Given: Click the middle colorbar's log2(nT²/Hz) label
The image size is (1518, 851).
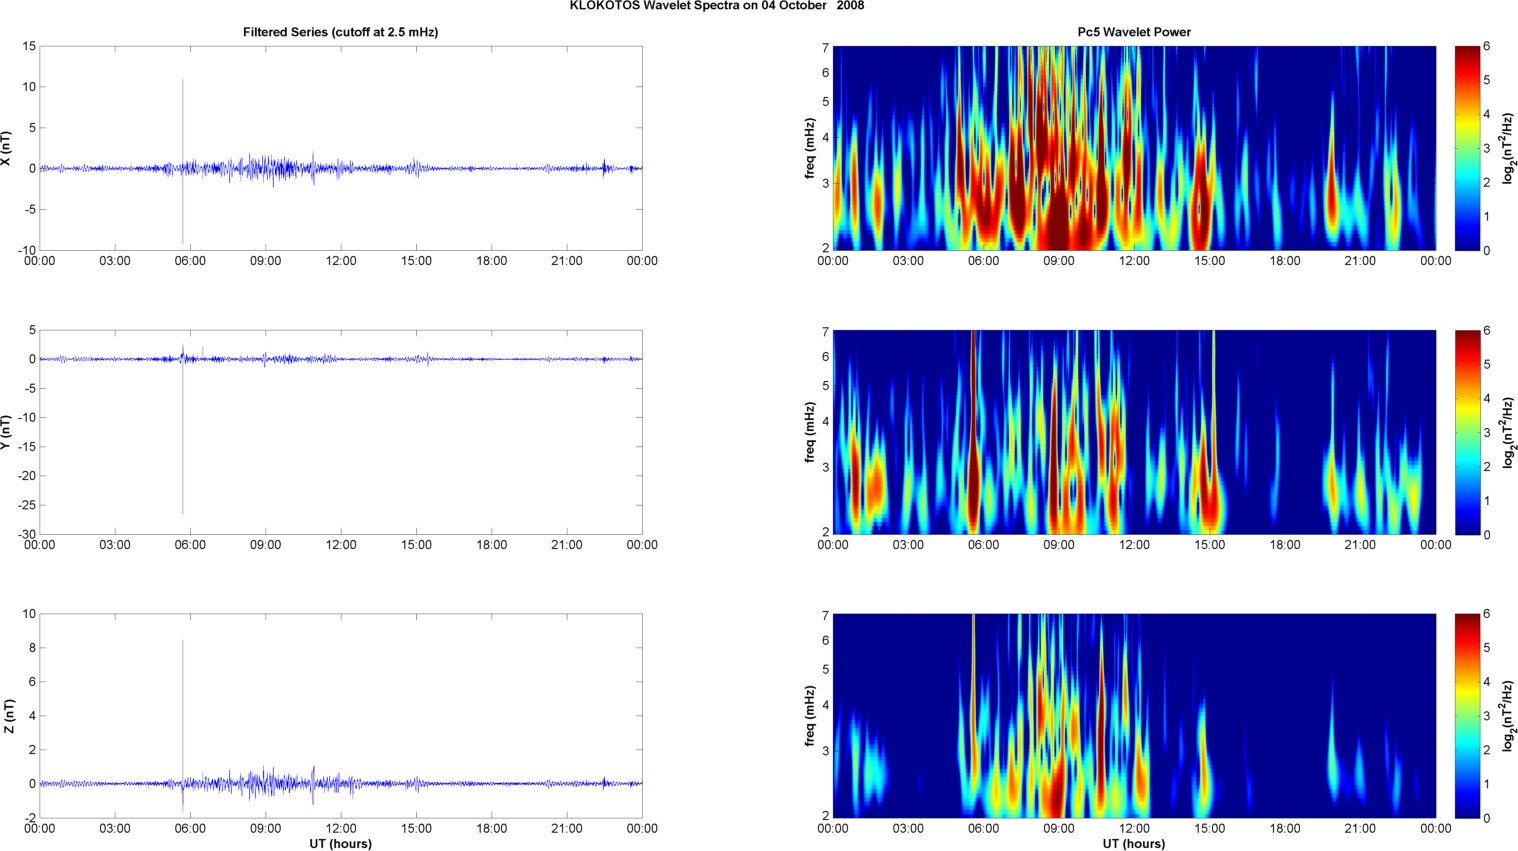Looking at the screenshot, I should coord(1509,432).
